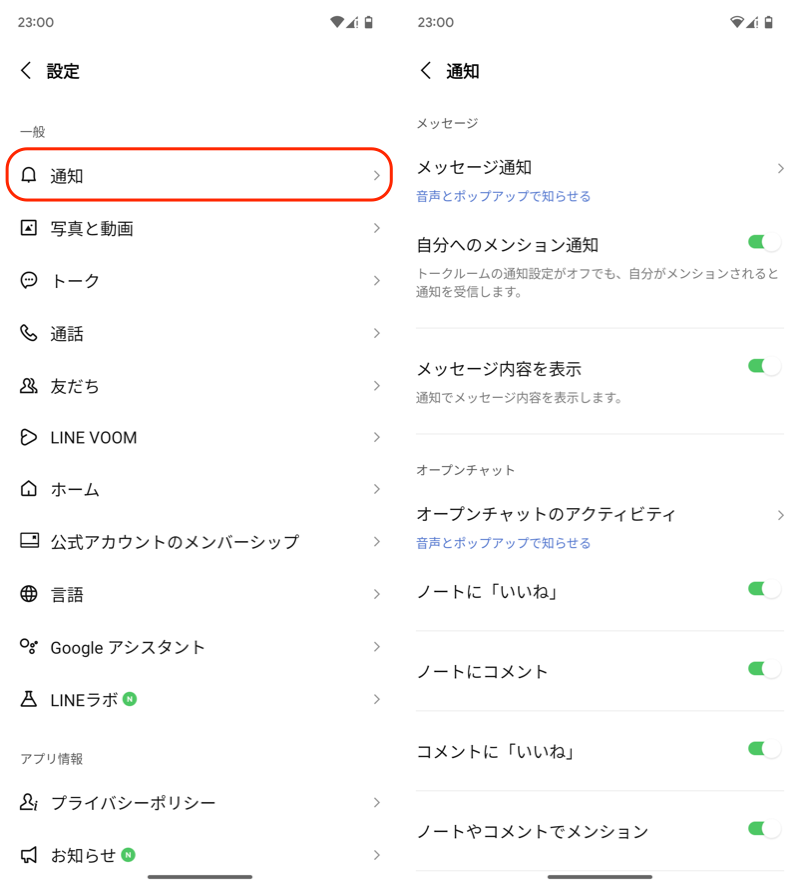Viewport: 800px width, 889px height.
Task: Toggle 自分へのメンション通知 switch
Action: 764,242
